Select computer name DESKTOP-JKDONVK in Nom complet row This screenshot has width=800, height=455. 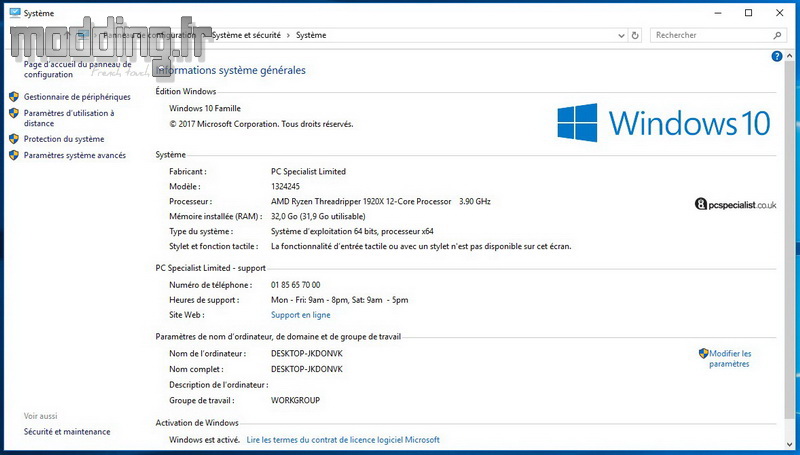[x=307, y=369]
